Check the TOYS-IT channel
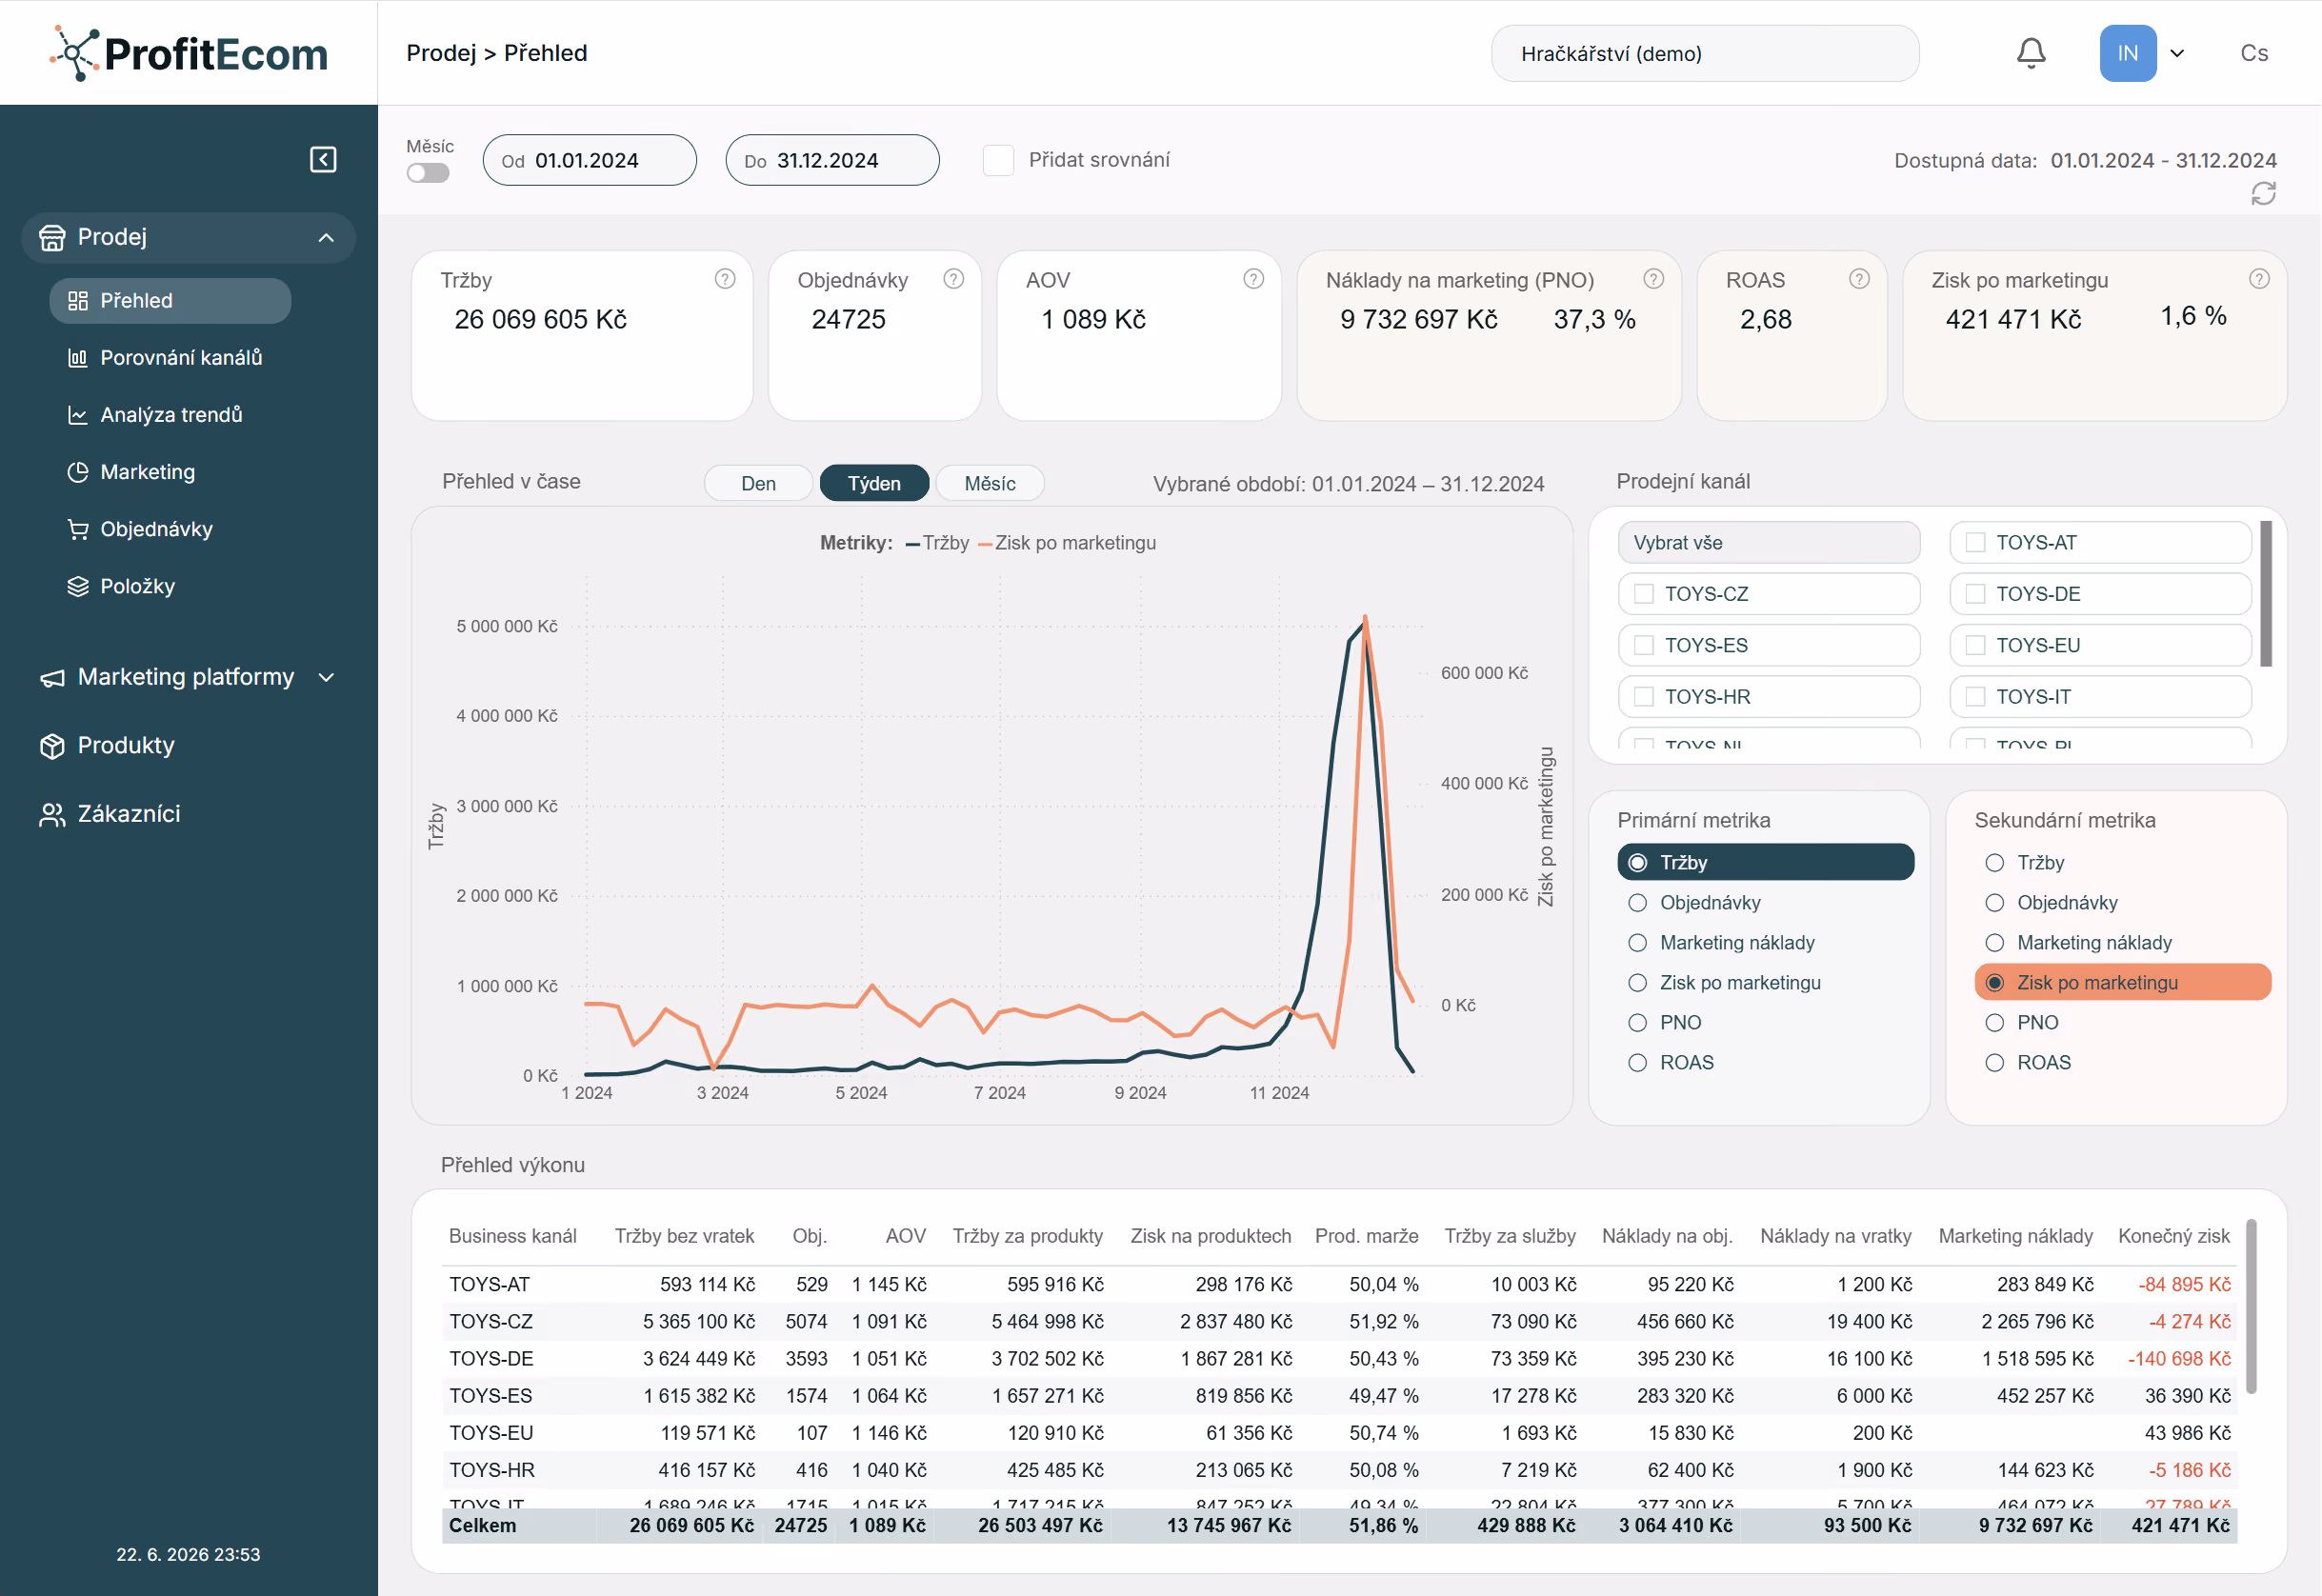Screen dimensions: 2322x1596 click(1975, 697)
